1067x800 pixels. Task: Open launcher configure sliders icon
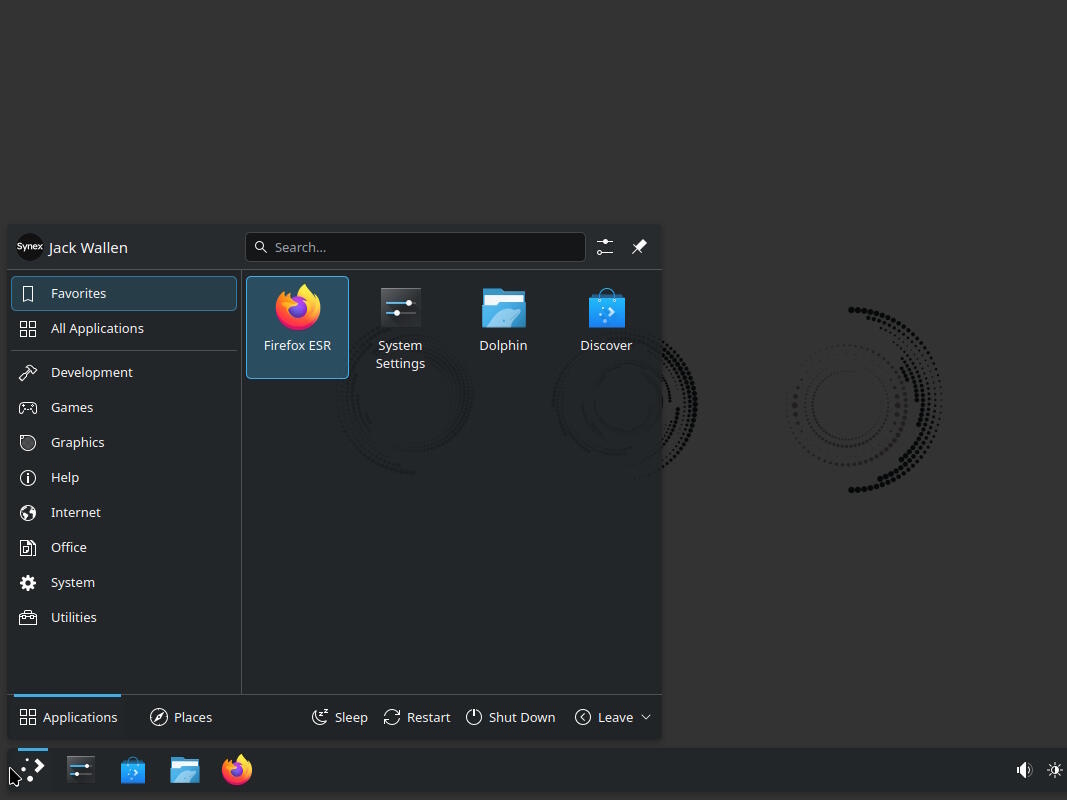(x=605, y=247)
